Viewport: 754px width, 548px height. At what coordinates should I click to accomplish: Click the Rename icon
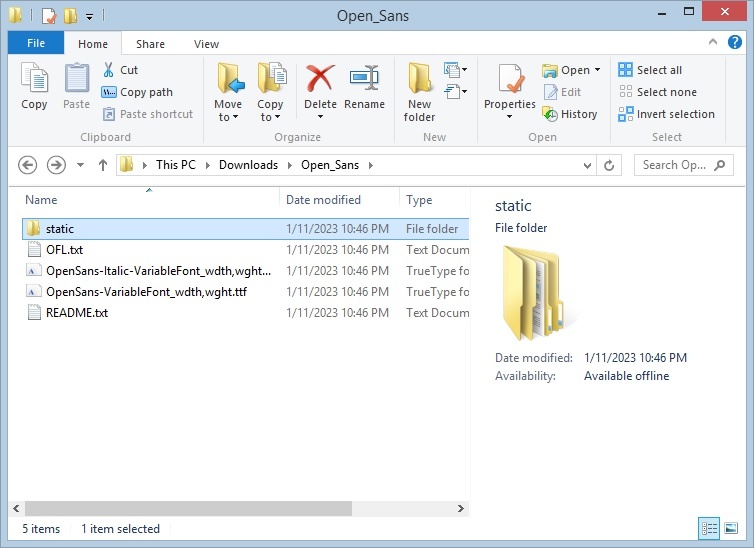point(364,78)
